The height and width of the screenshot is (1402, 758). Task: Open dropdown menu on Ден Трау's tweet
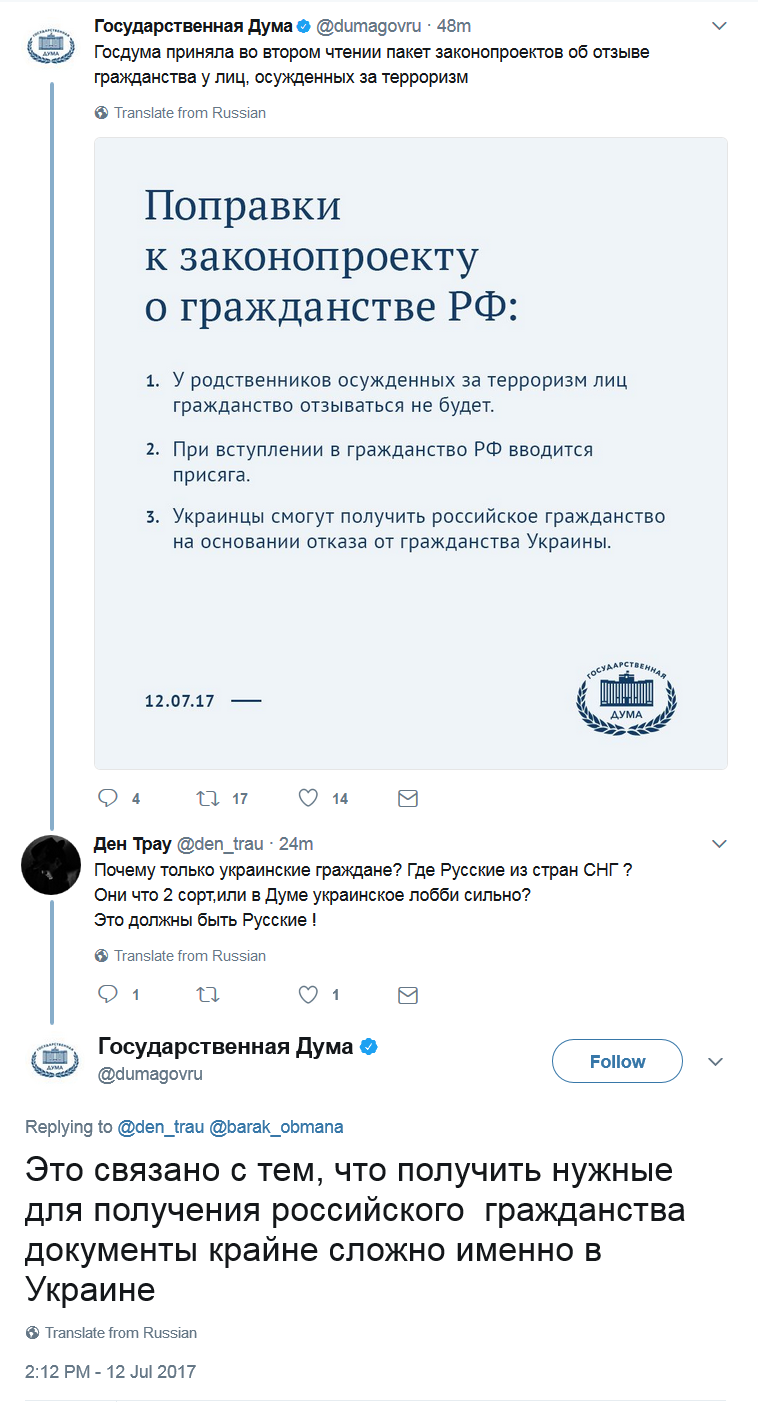[718, 845]
